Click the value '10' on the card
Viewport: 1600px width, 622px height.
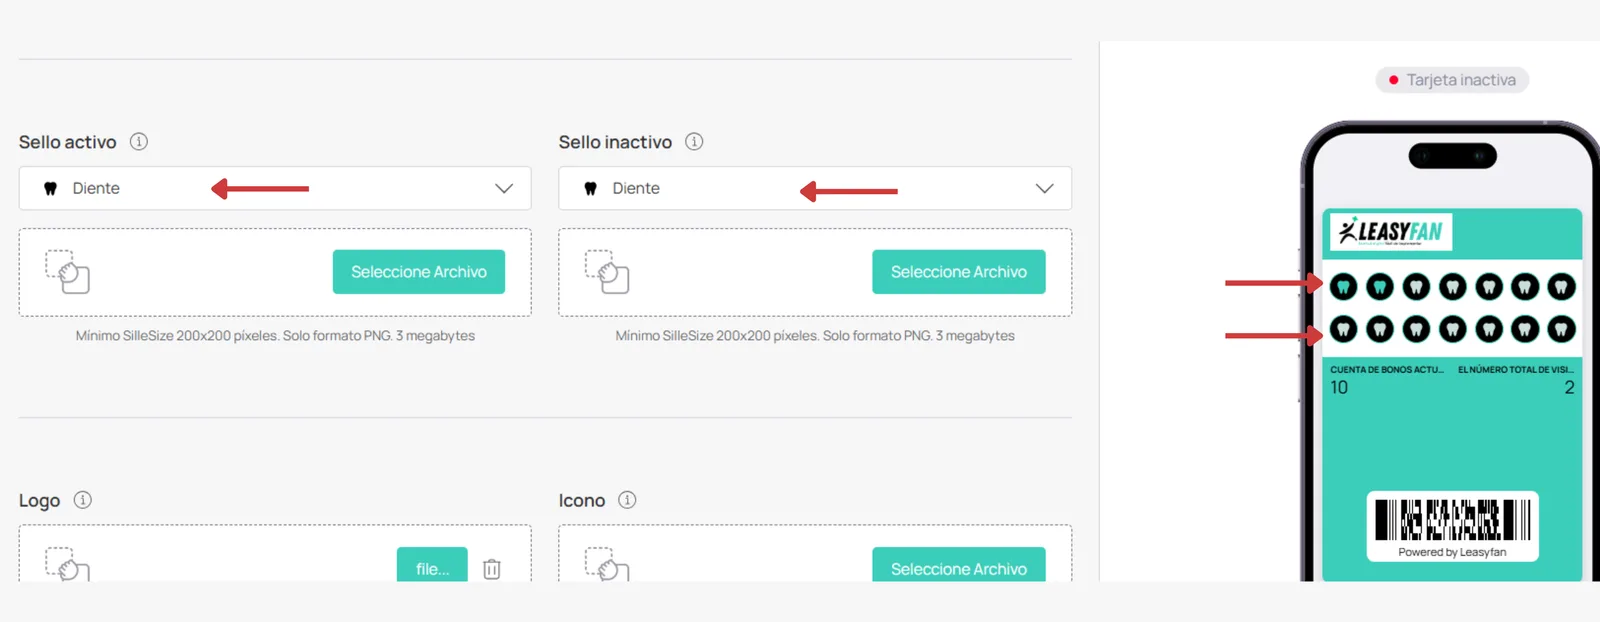click(x=1339, y=388)
